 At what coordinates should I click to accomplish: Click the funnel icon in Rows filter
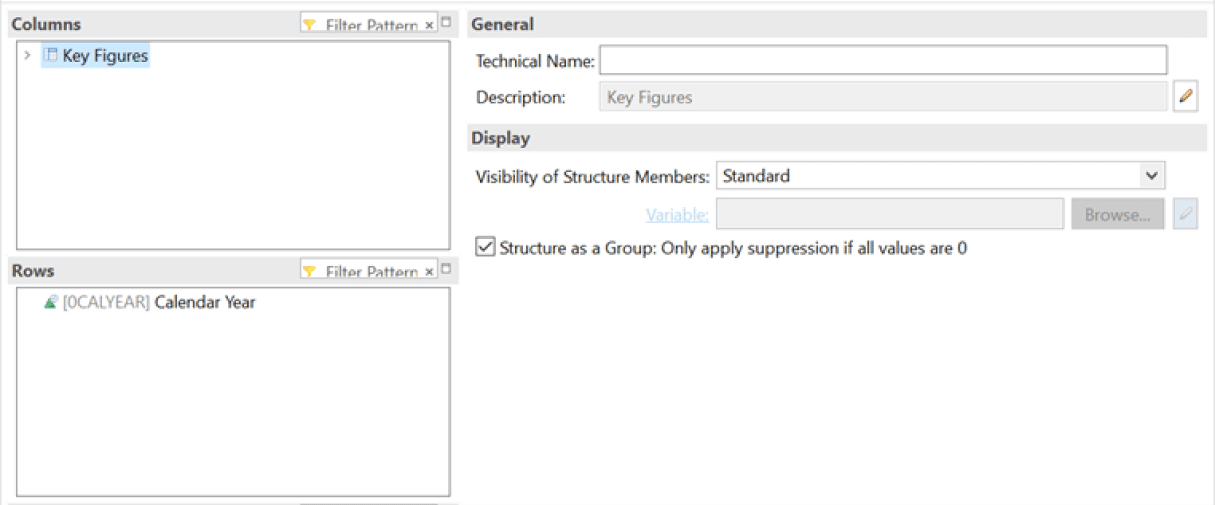tap(310, 271)
